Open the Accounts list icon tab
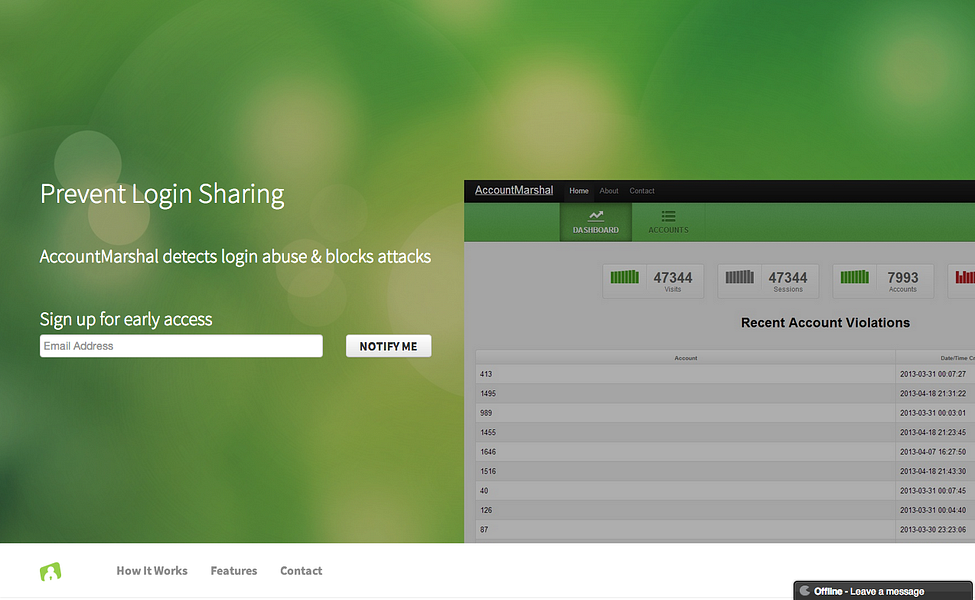Screen dimensions: 975x600 pos(668,222)
